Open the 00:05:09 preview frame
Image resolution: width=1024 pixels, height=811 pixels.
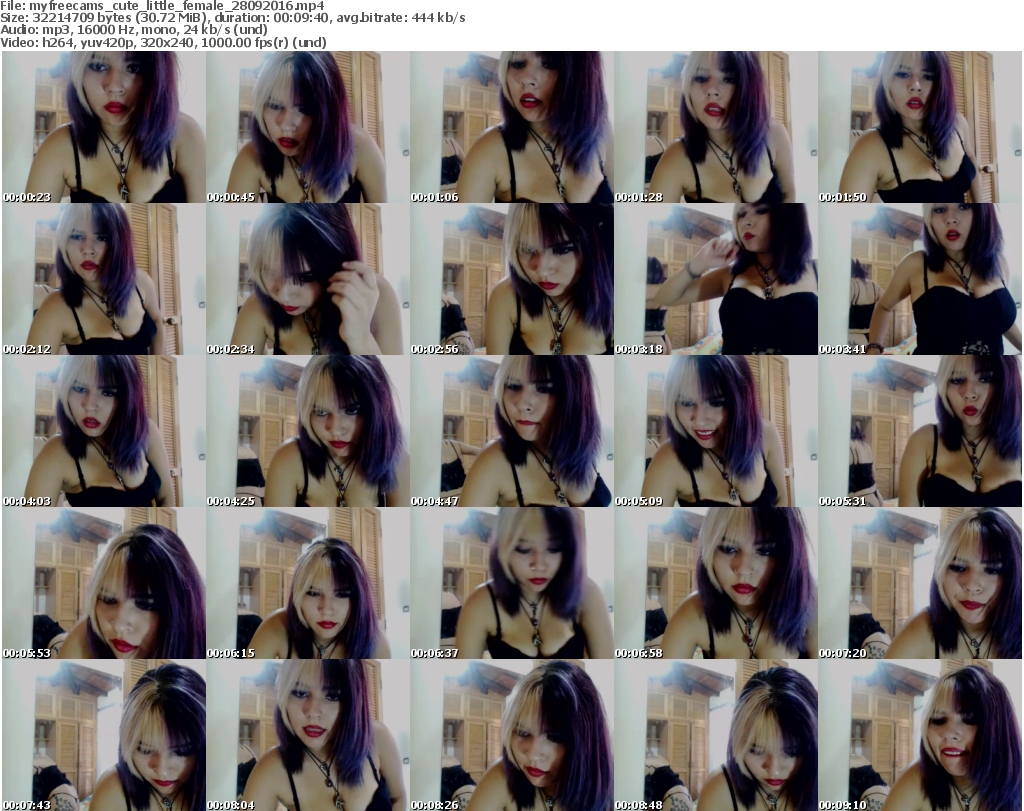pos(716,431)
